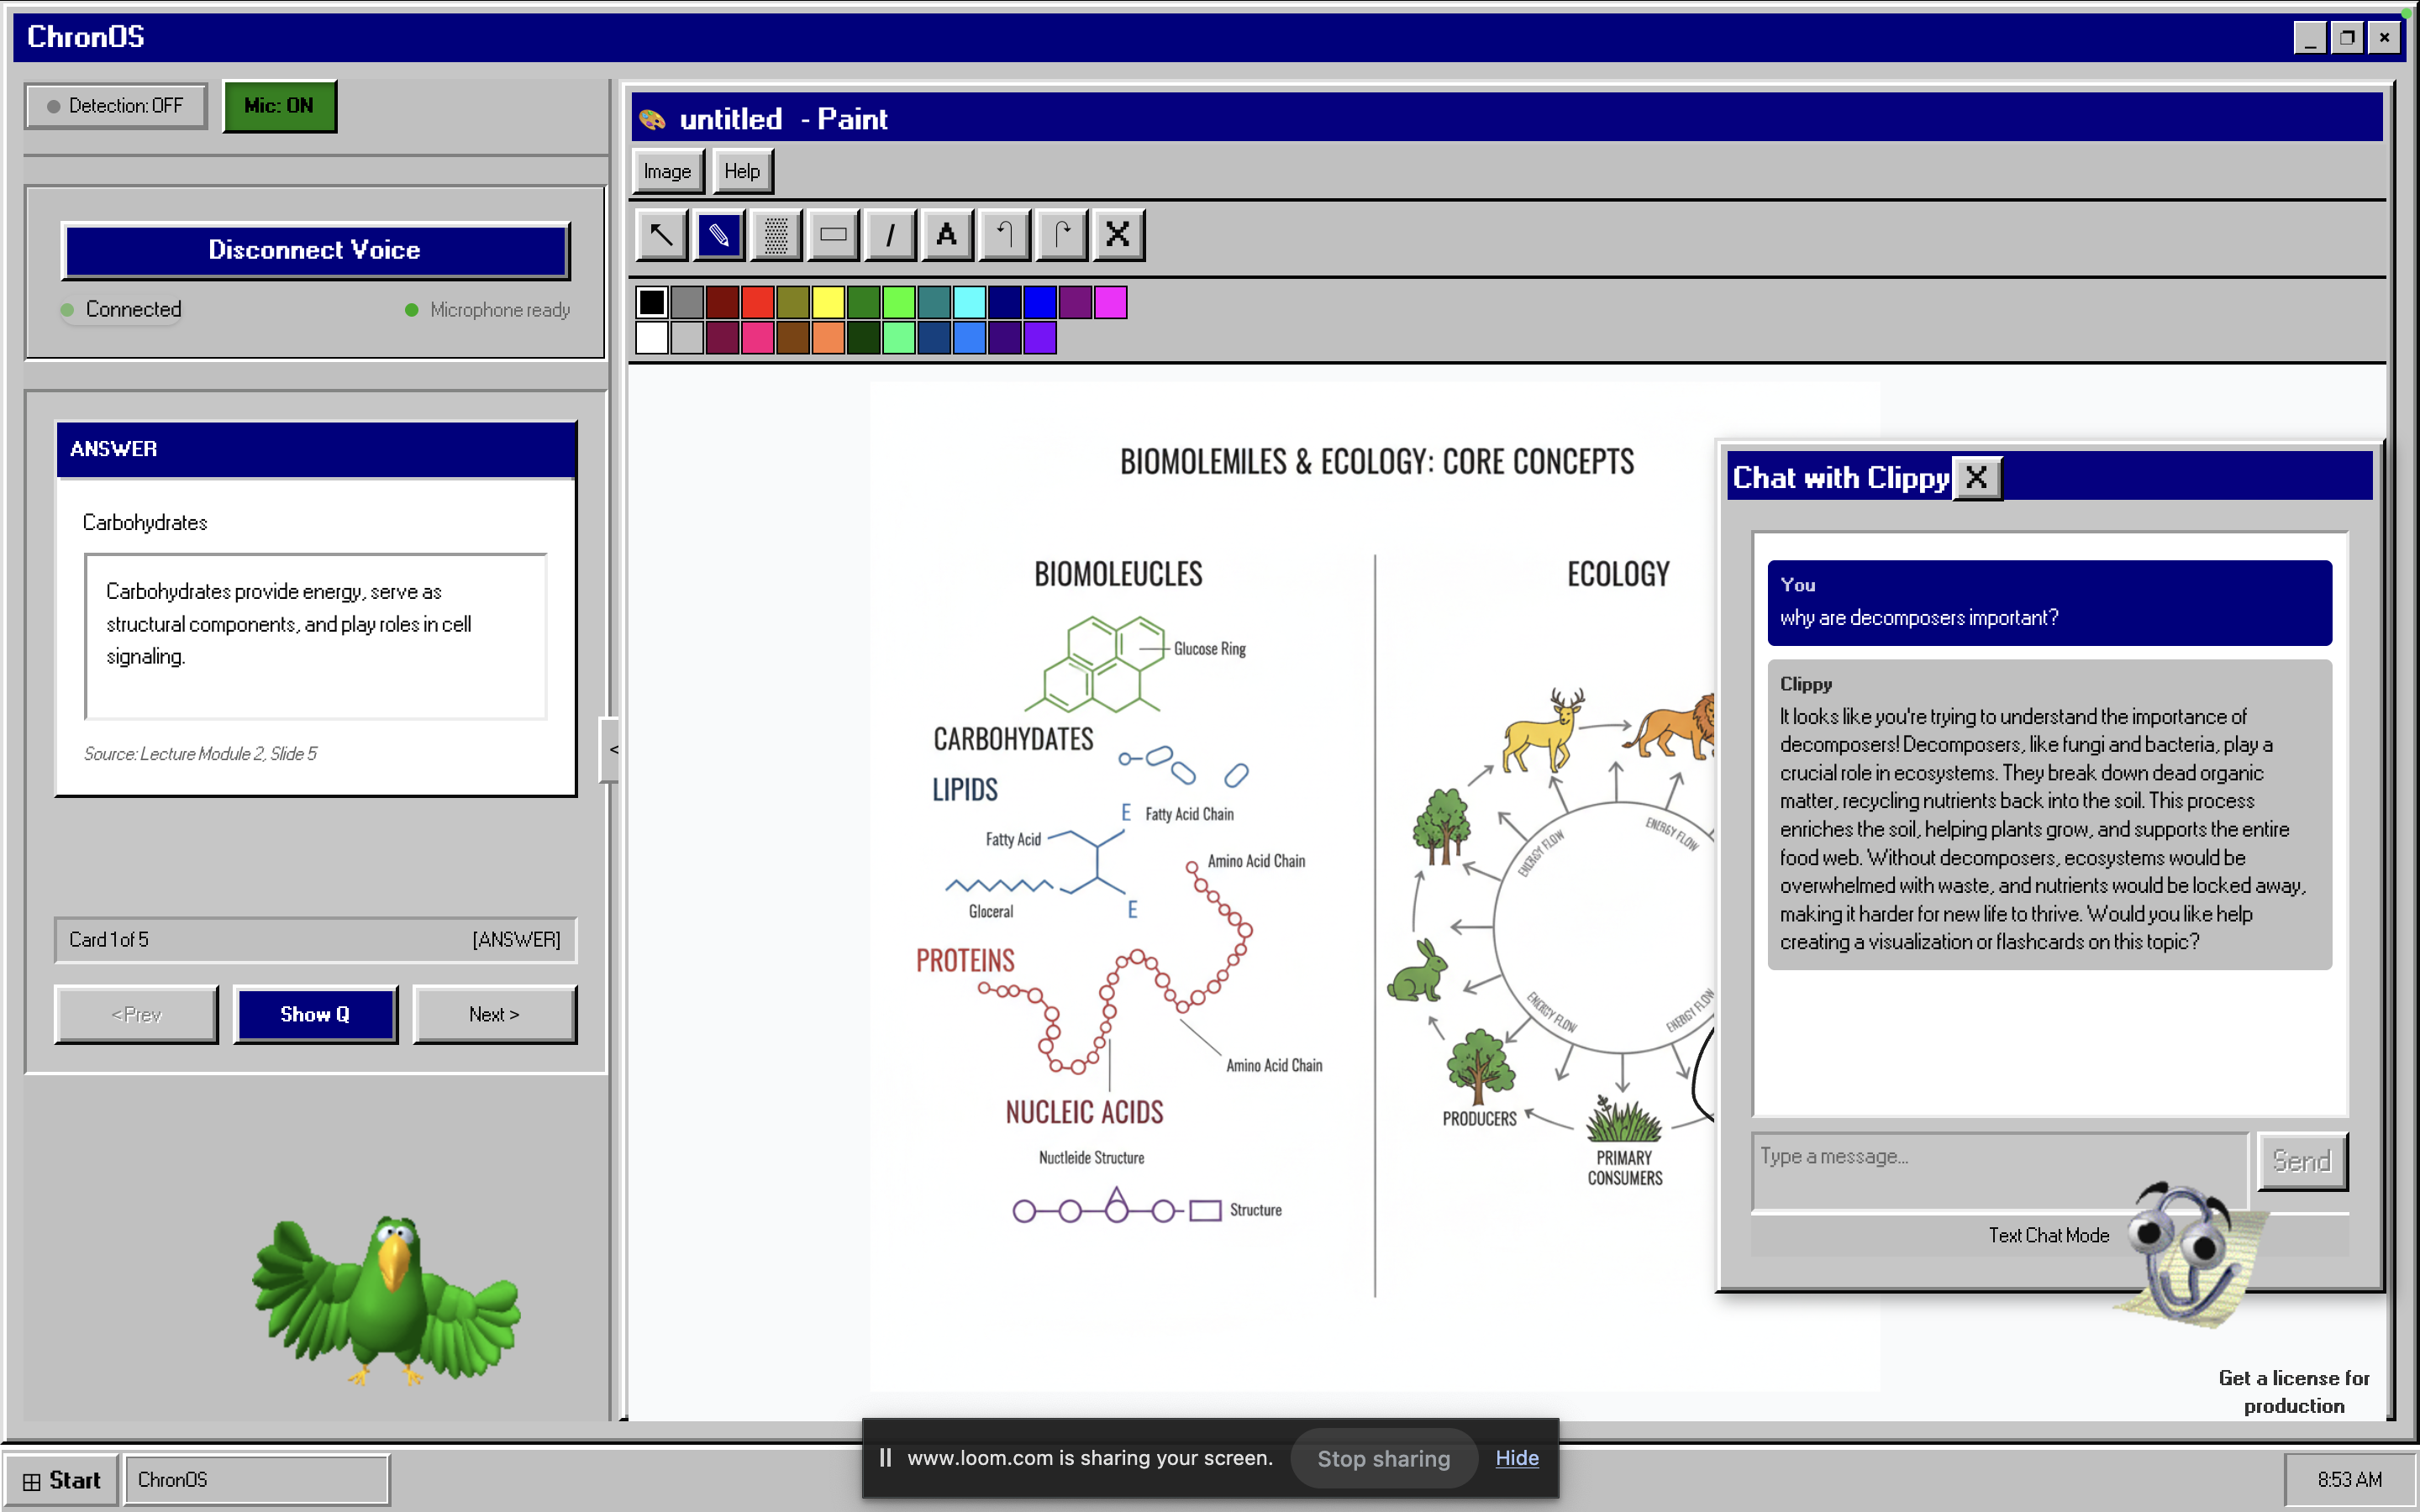Pick the straight line tool
Image resolution: width=2420 pixels, height=1512 pixels.
[x=890, y=235]
